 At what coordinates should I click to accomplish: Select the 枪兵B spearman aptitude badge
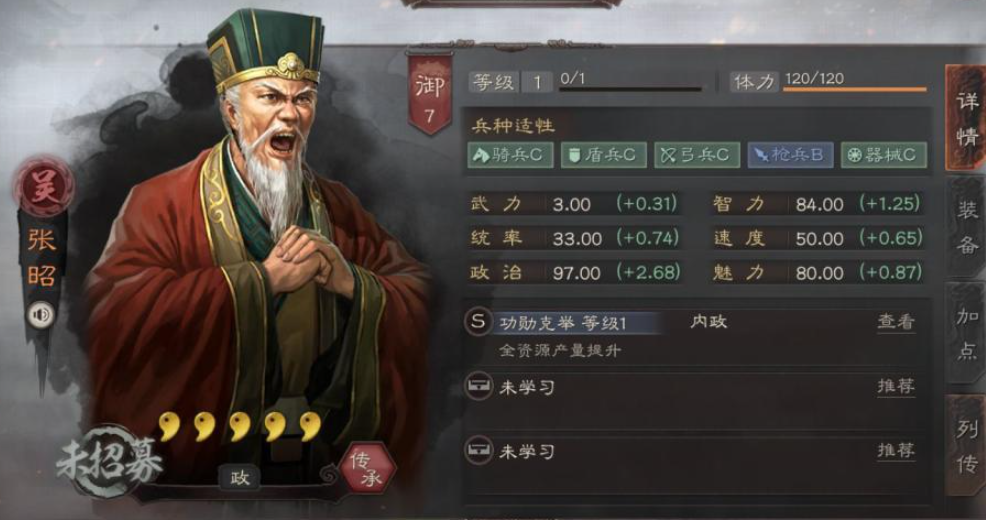point(790,155)
